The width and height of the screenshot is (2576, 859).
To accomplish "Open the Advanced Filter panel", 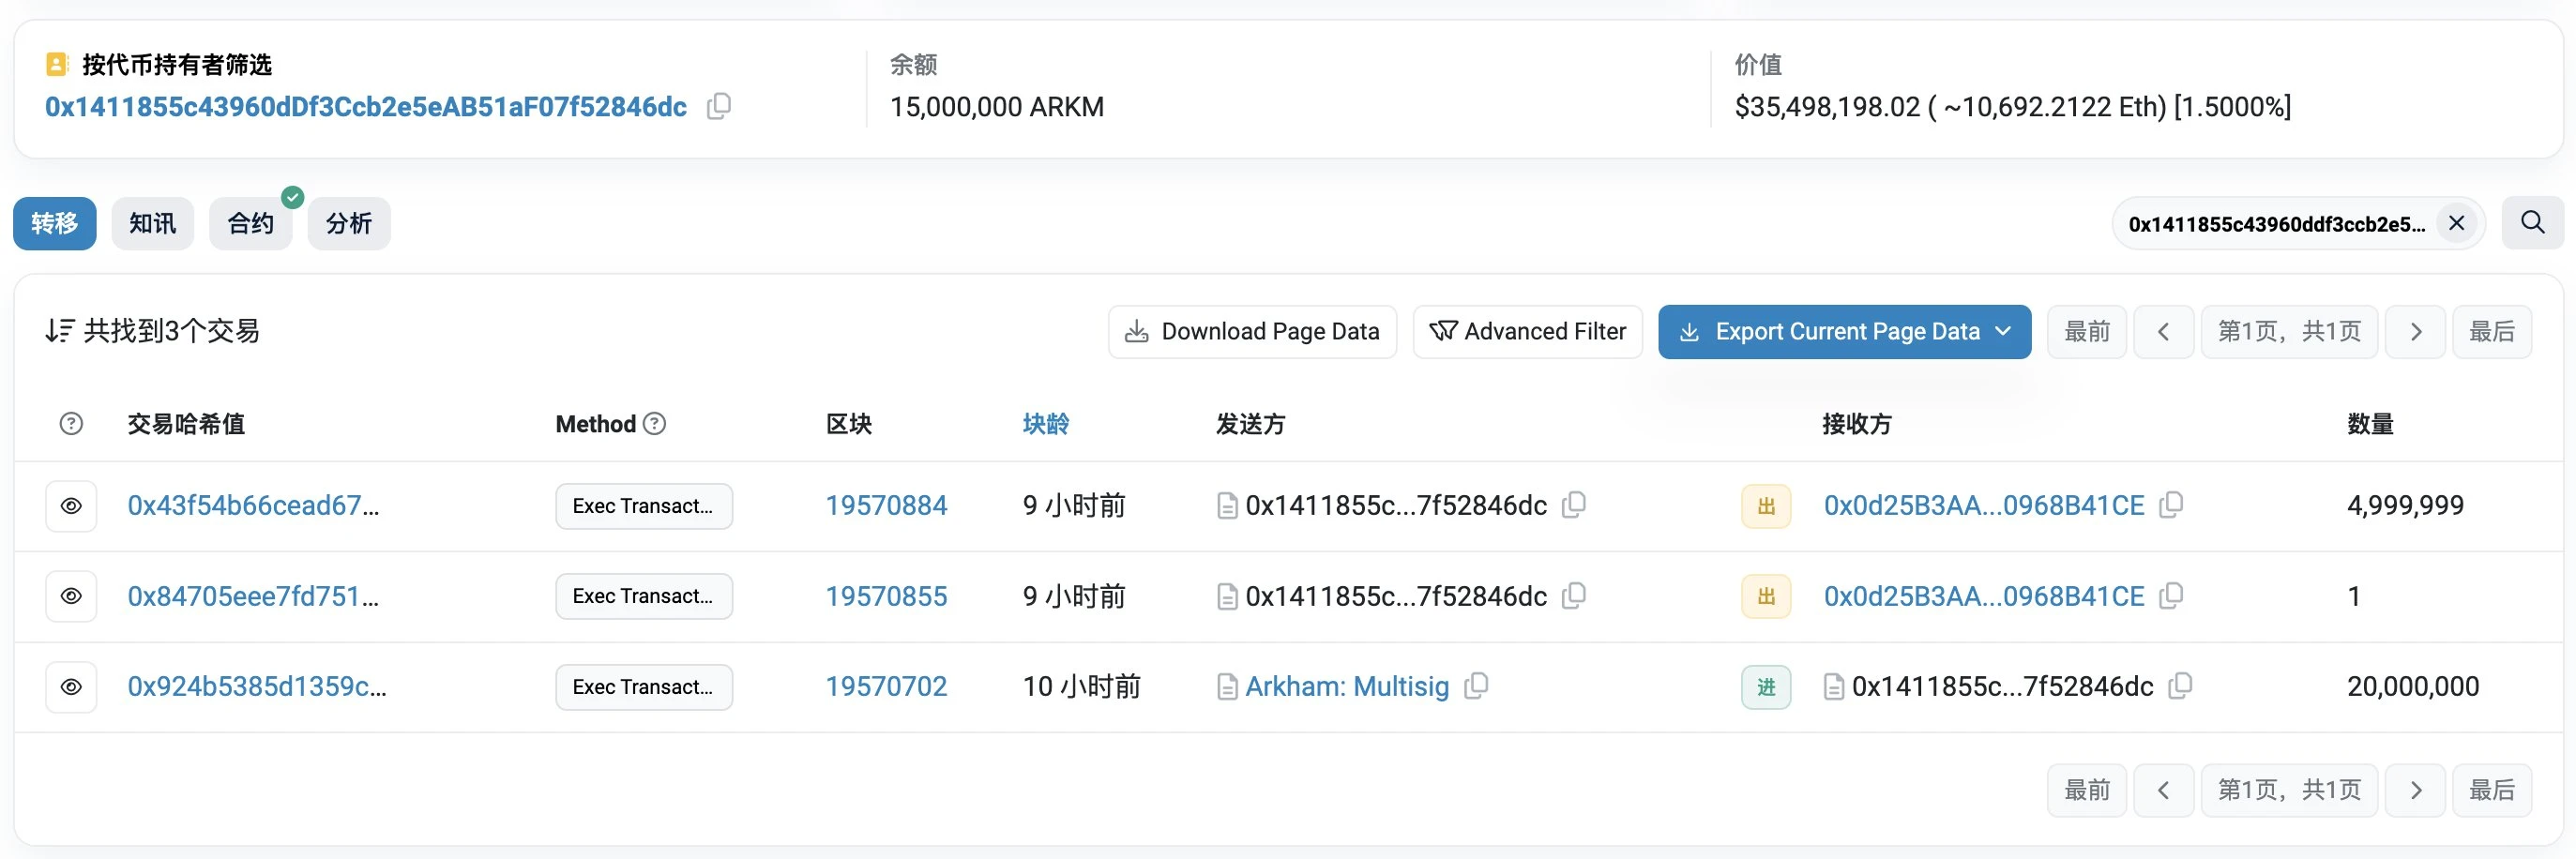I will coord(1527,331).
